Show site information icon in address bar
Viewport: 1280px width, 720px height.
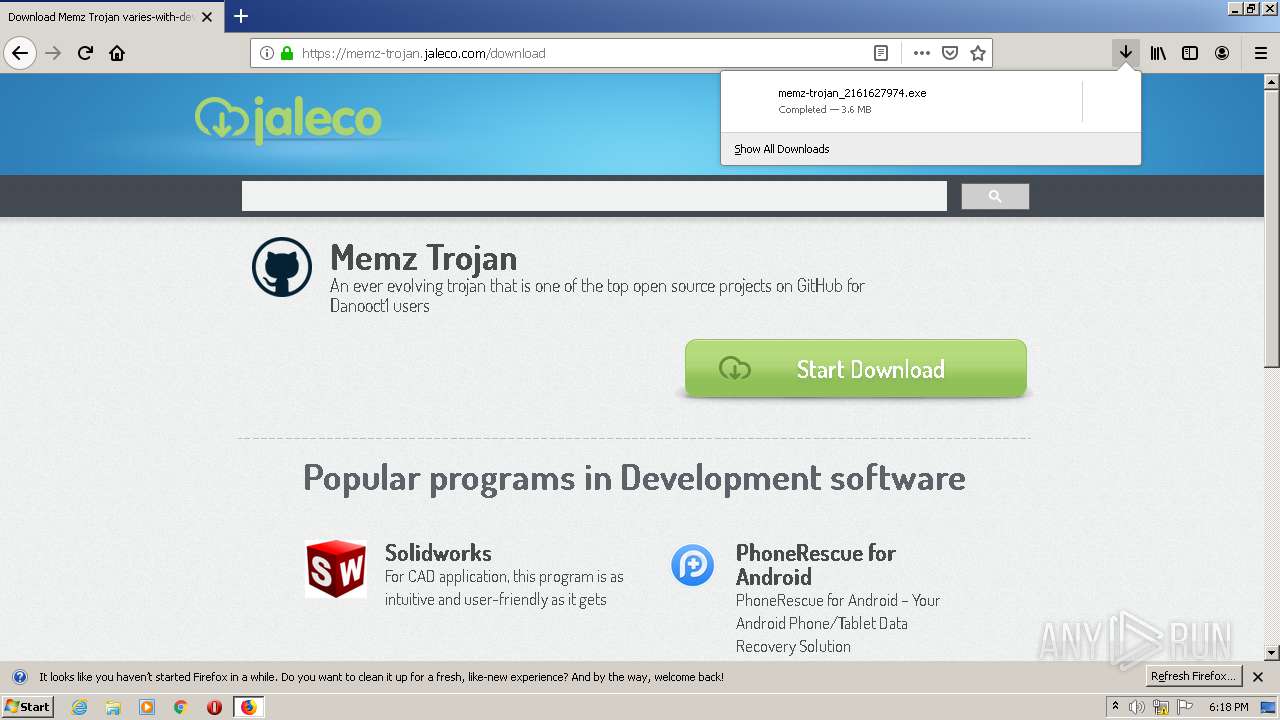pos(267,53)
